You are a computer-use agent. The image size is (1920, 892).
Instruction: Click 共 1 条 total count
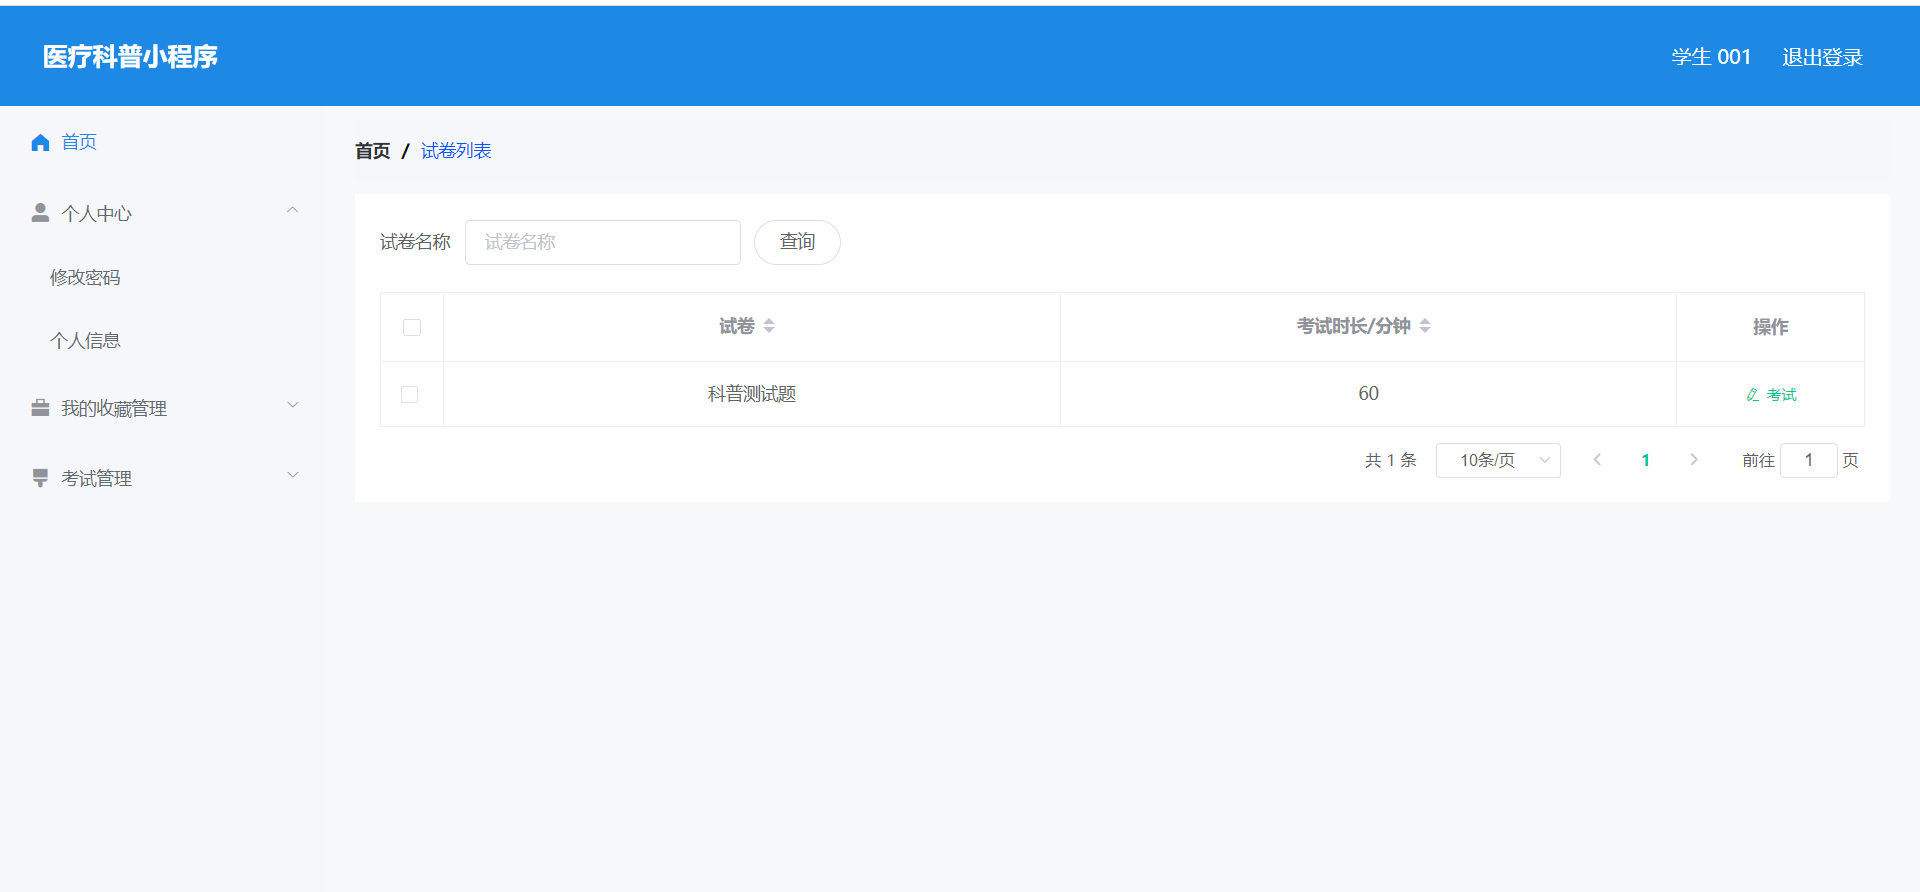(x=1390, y=460)
